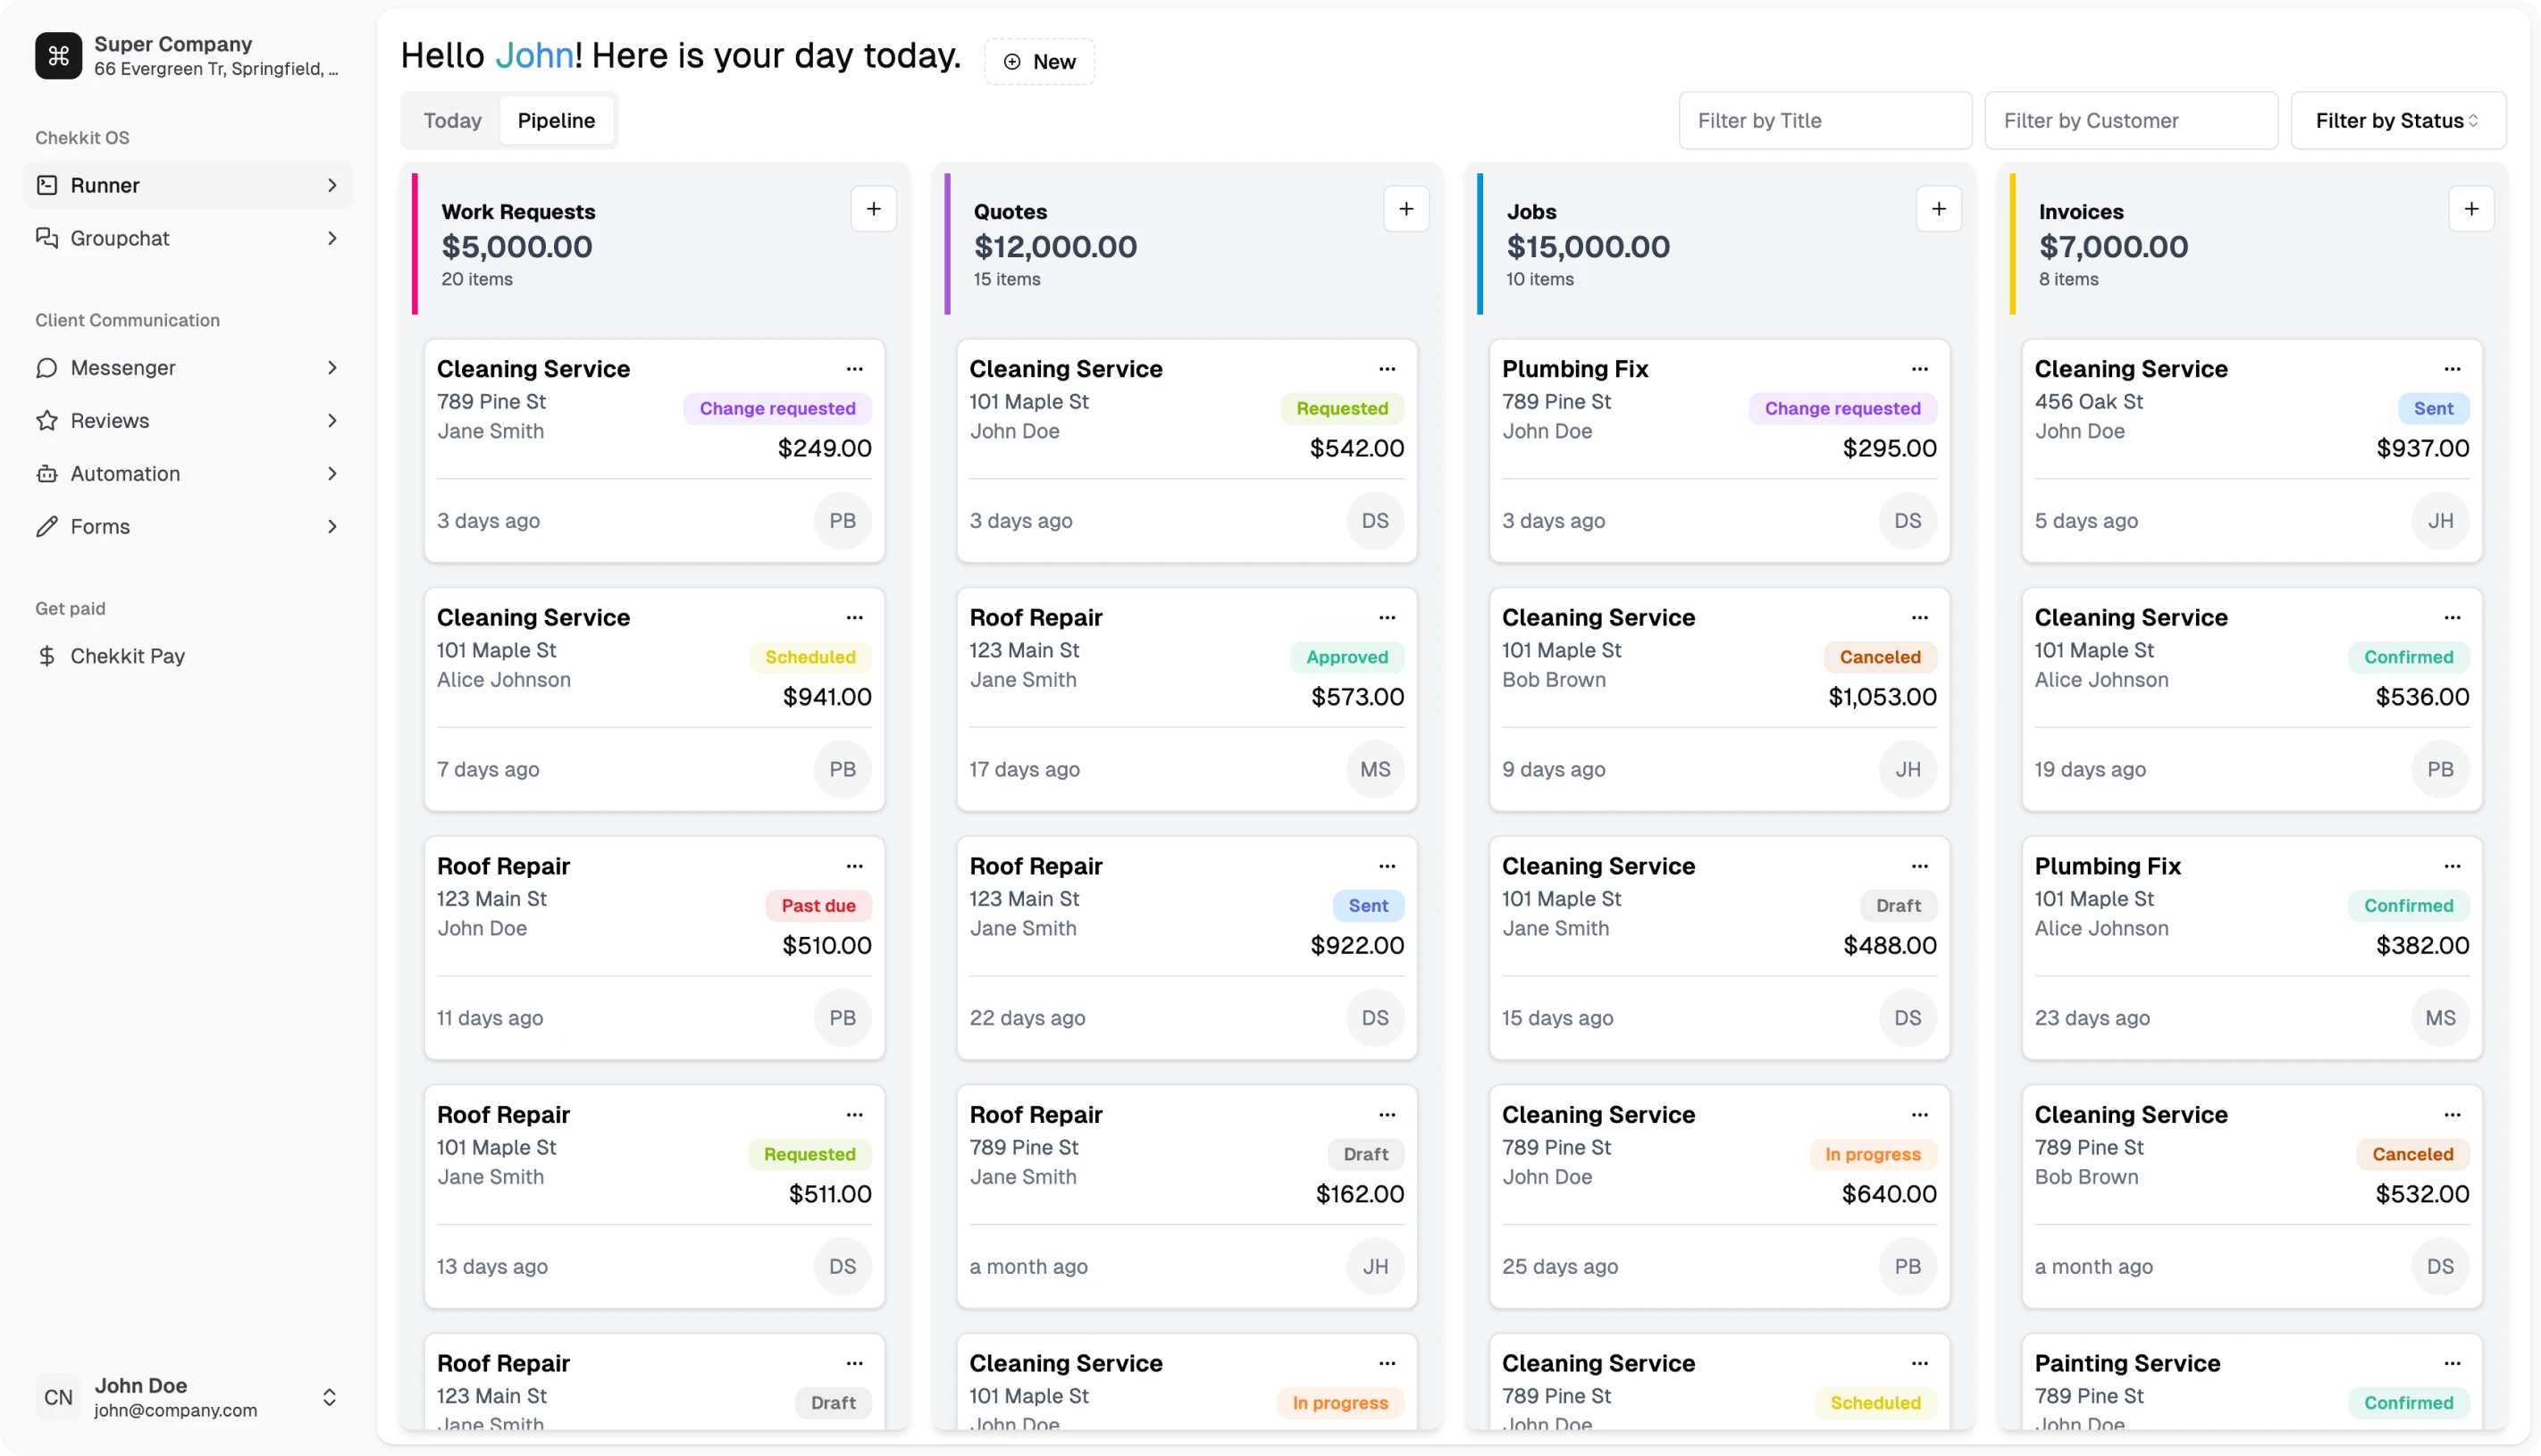Open options menu for $542.00 Cleaning Service card

coord(1387,369)
